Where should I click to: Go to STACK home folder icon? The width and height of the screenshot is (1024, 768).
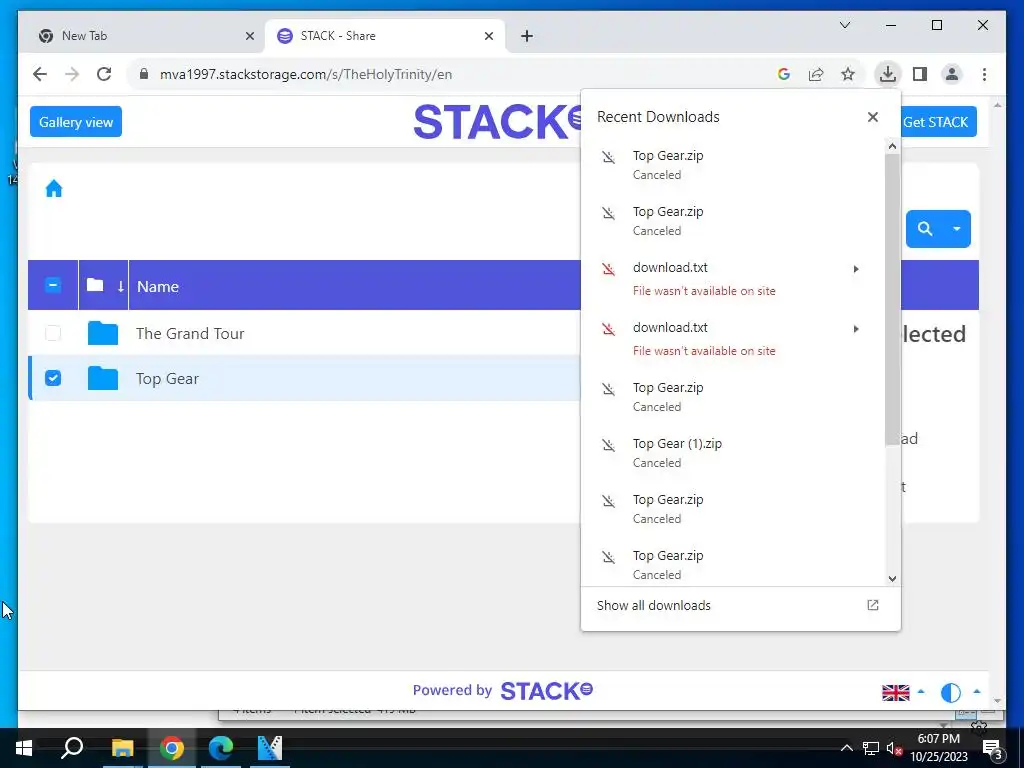click(54, 189)
